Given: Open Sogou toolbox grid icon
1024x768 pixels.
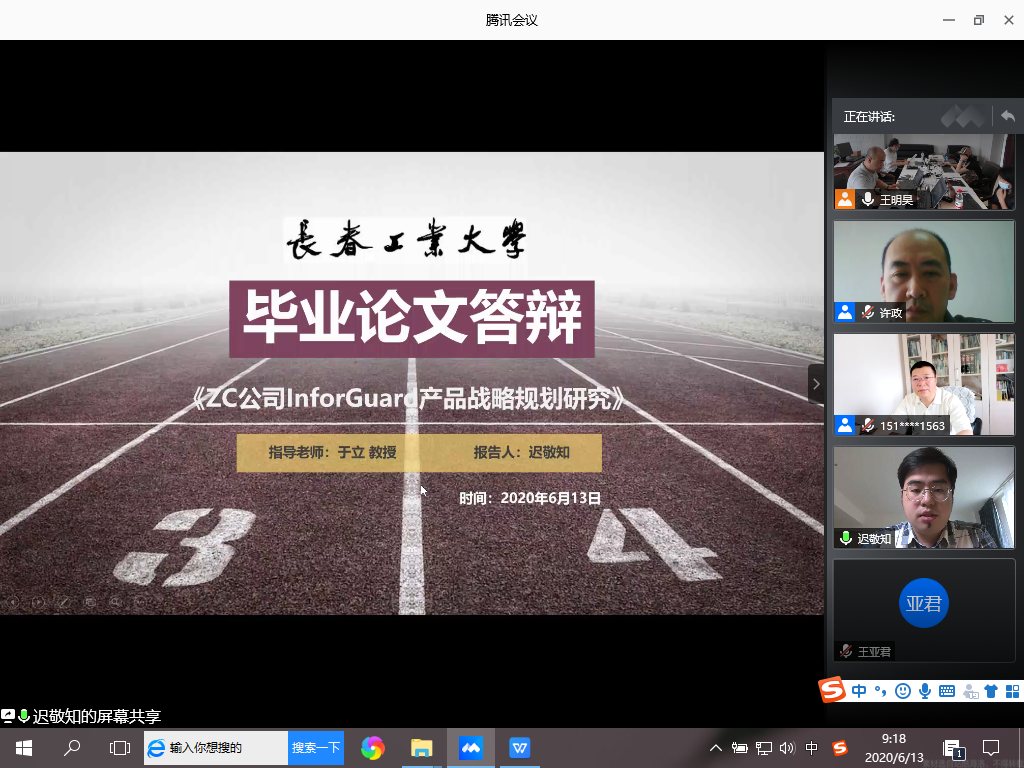Looking at the screenshot, I should coord(1012,691).
